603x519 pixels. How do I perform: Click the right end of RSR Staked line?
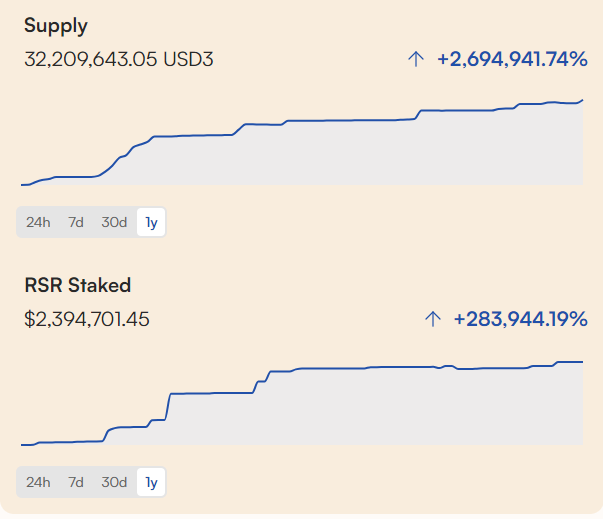click(x=582, y=362)
